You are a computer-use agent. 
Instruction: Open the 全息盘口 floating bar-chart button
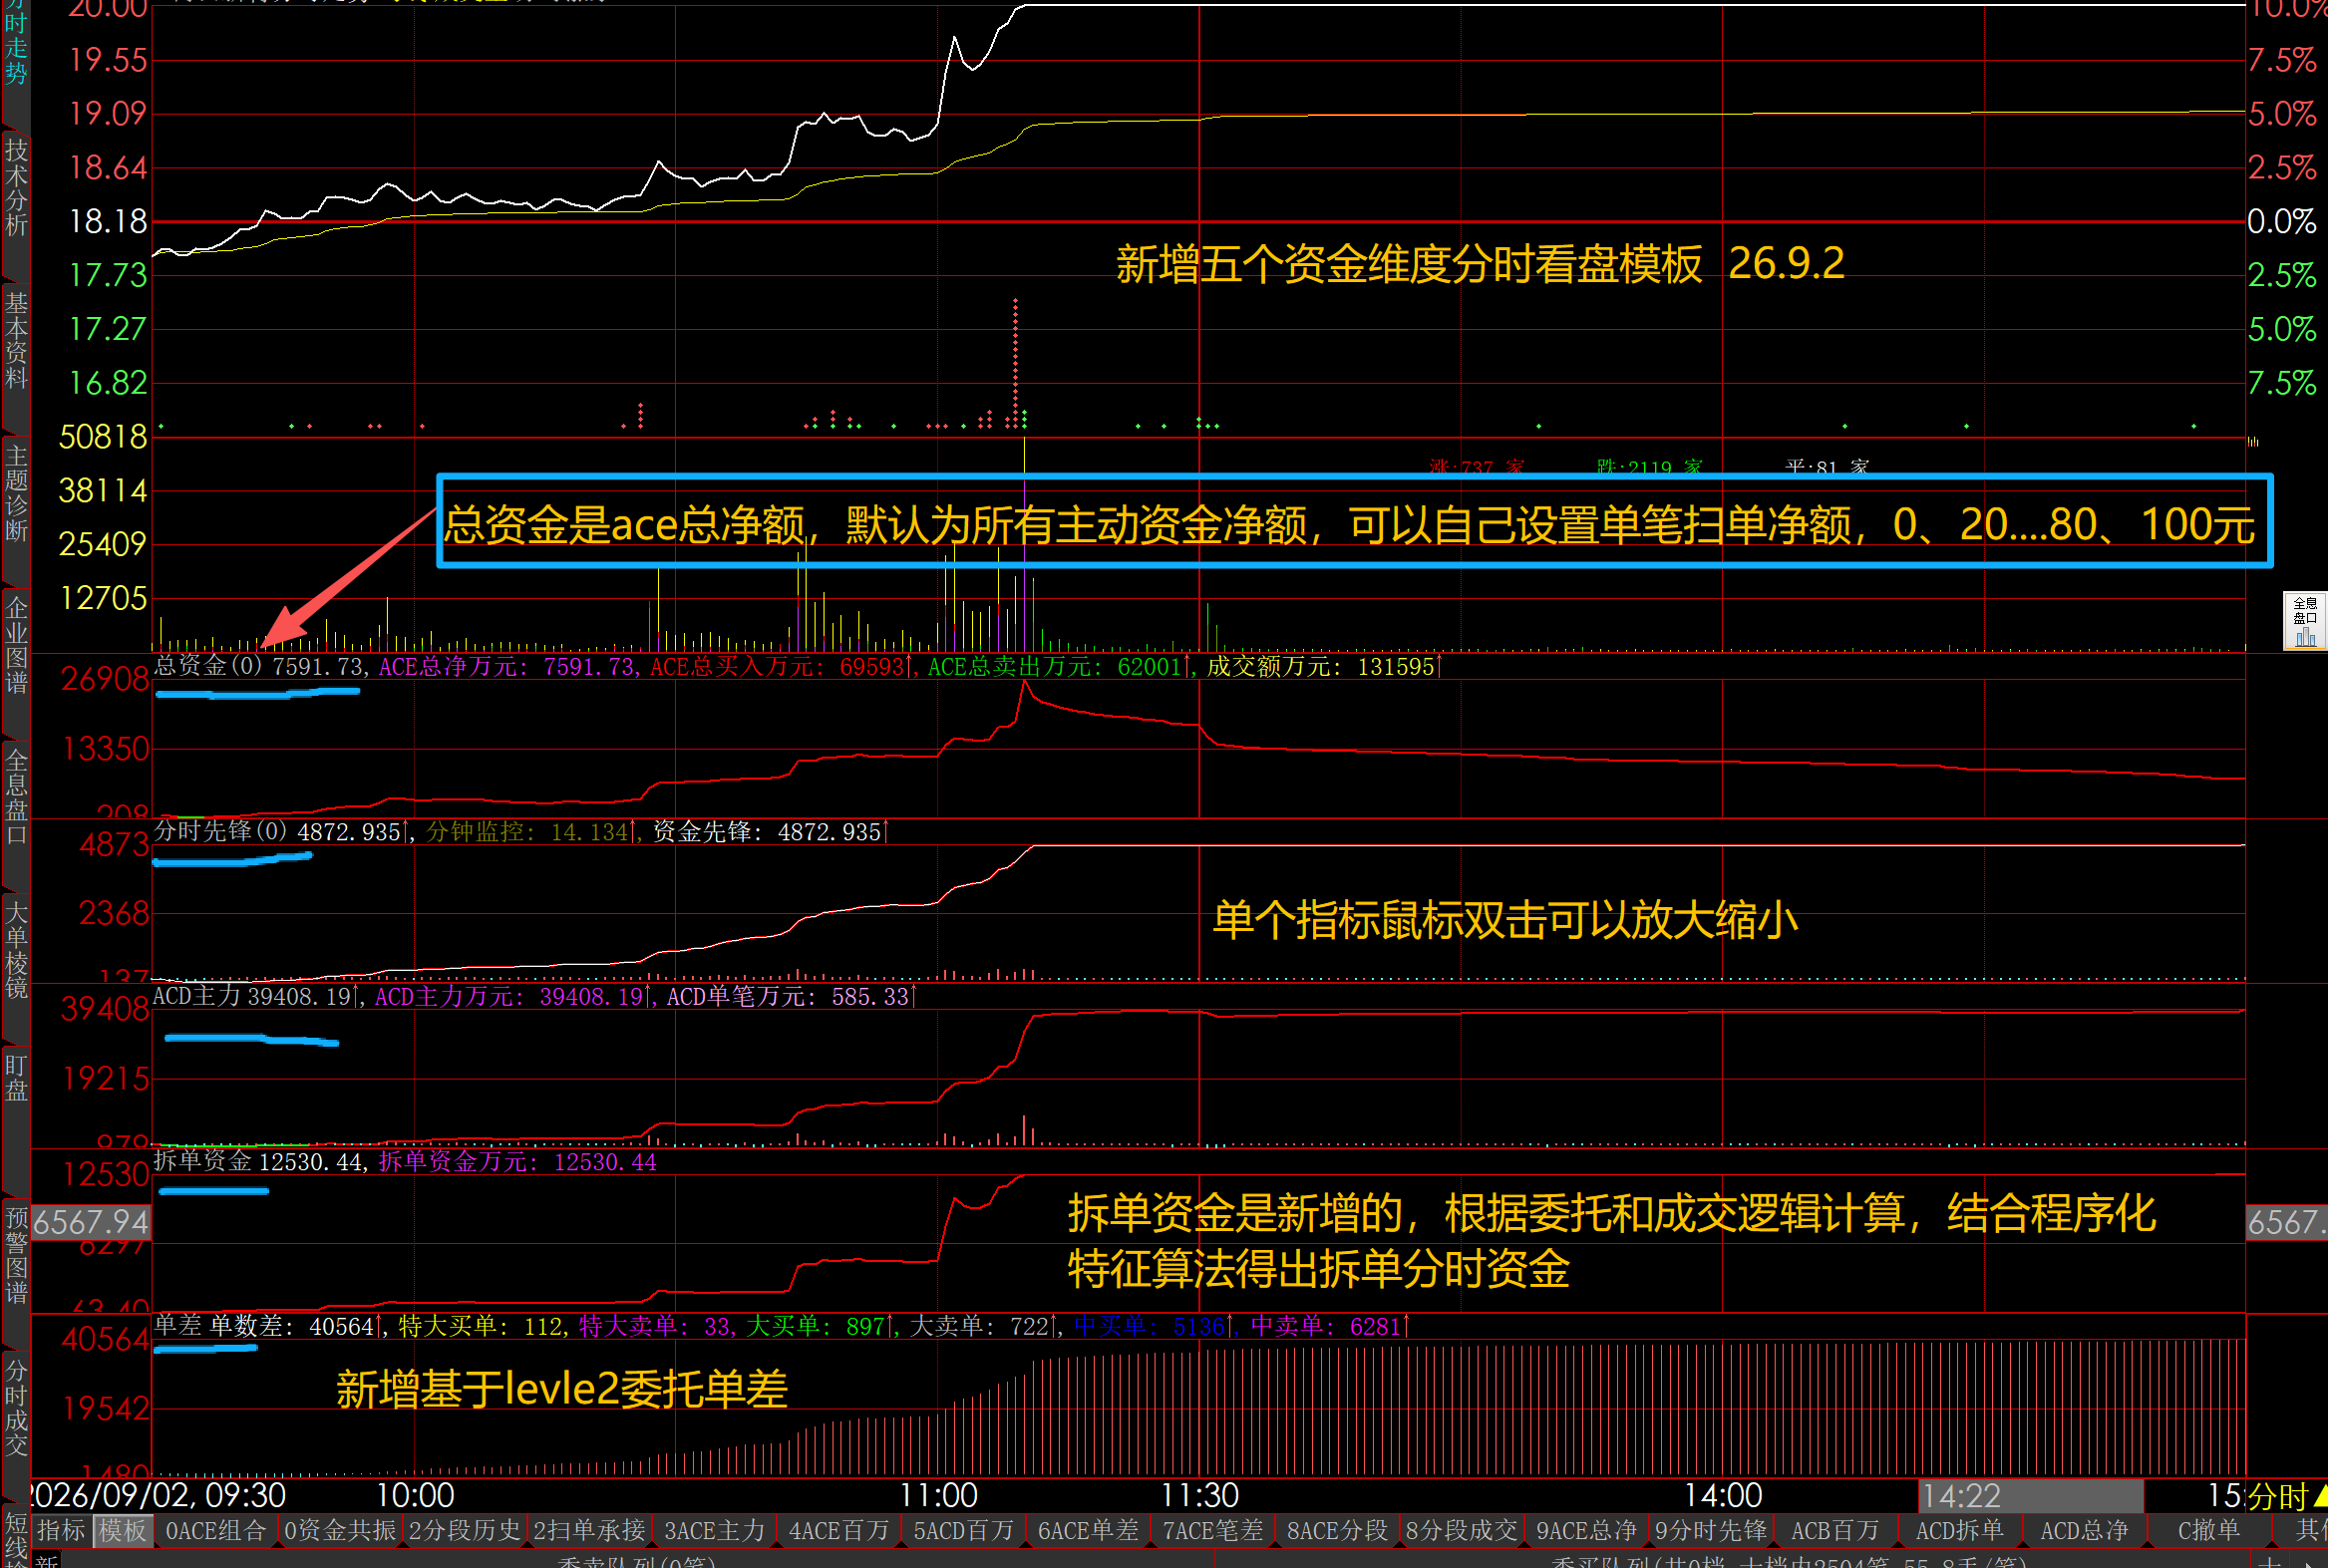pos(2305,622)
